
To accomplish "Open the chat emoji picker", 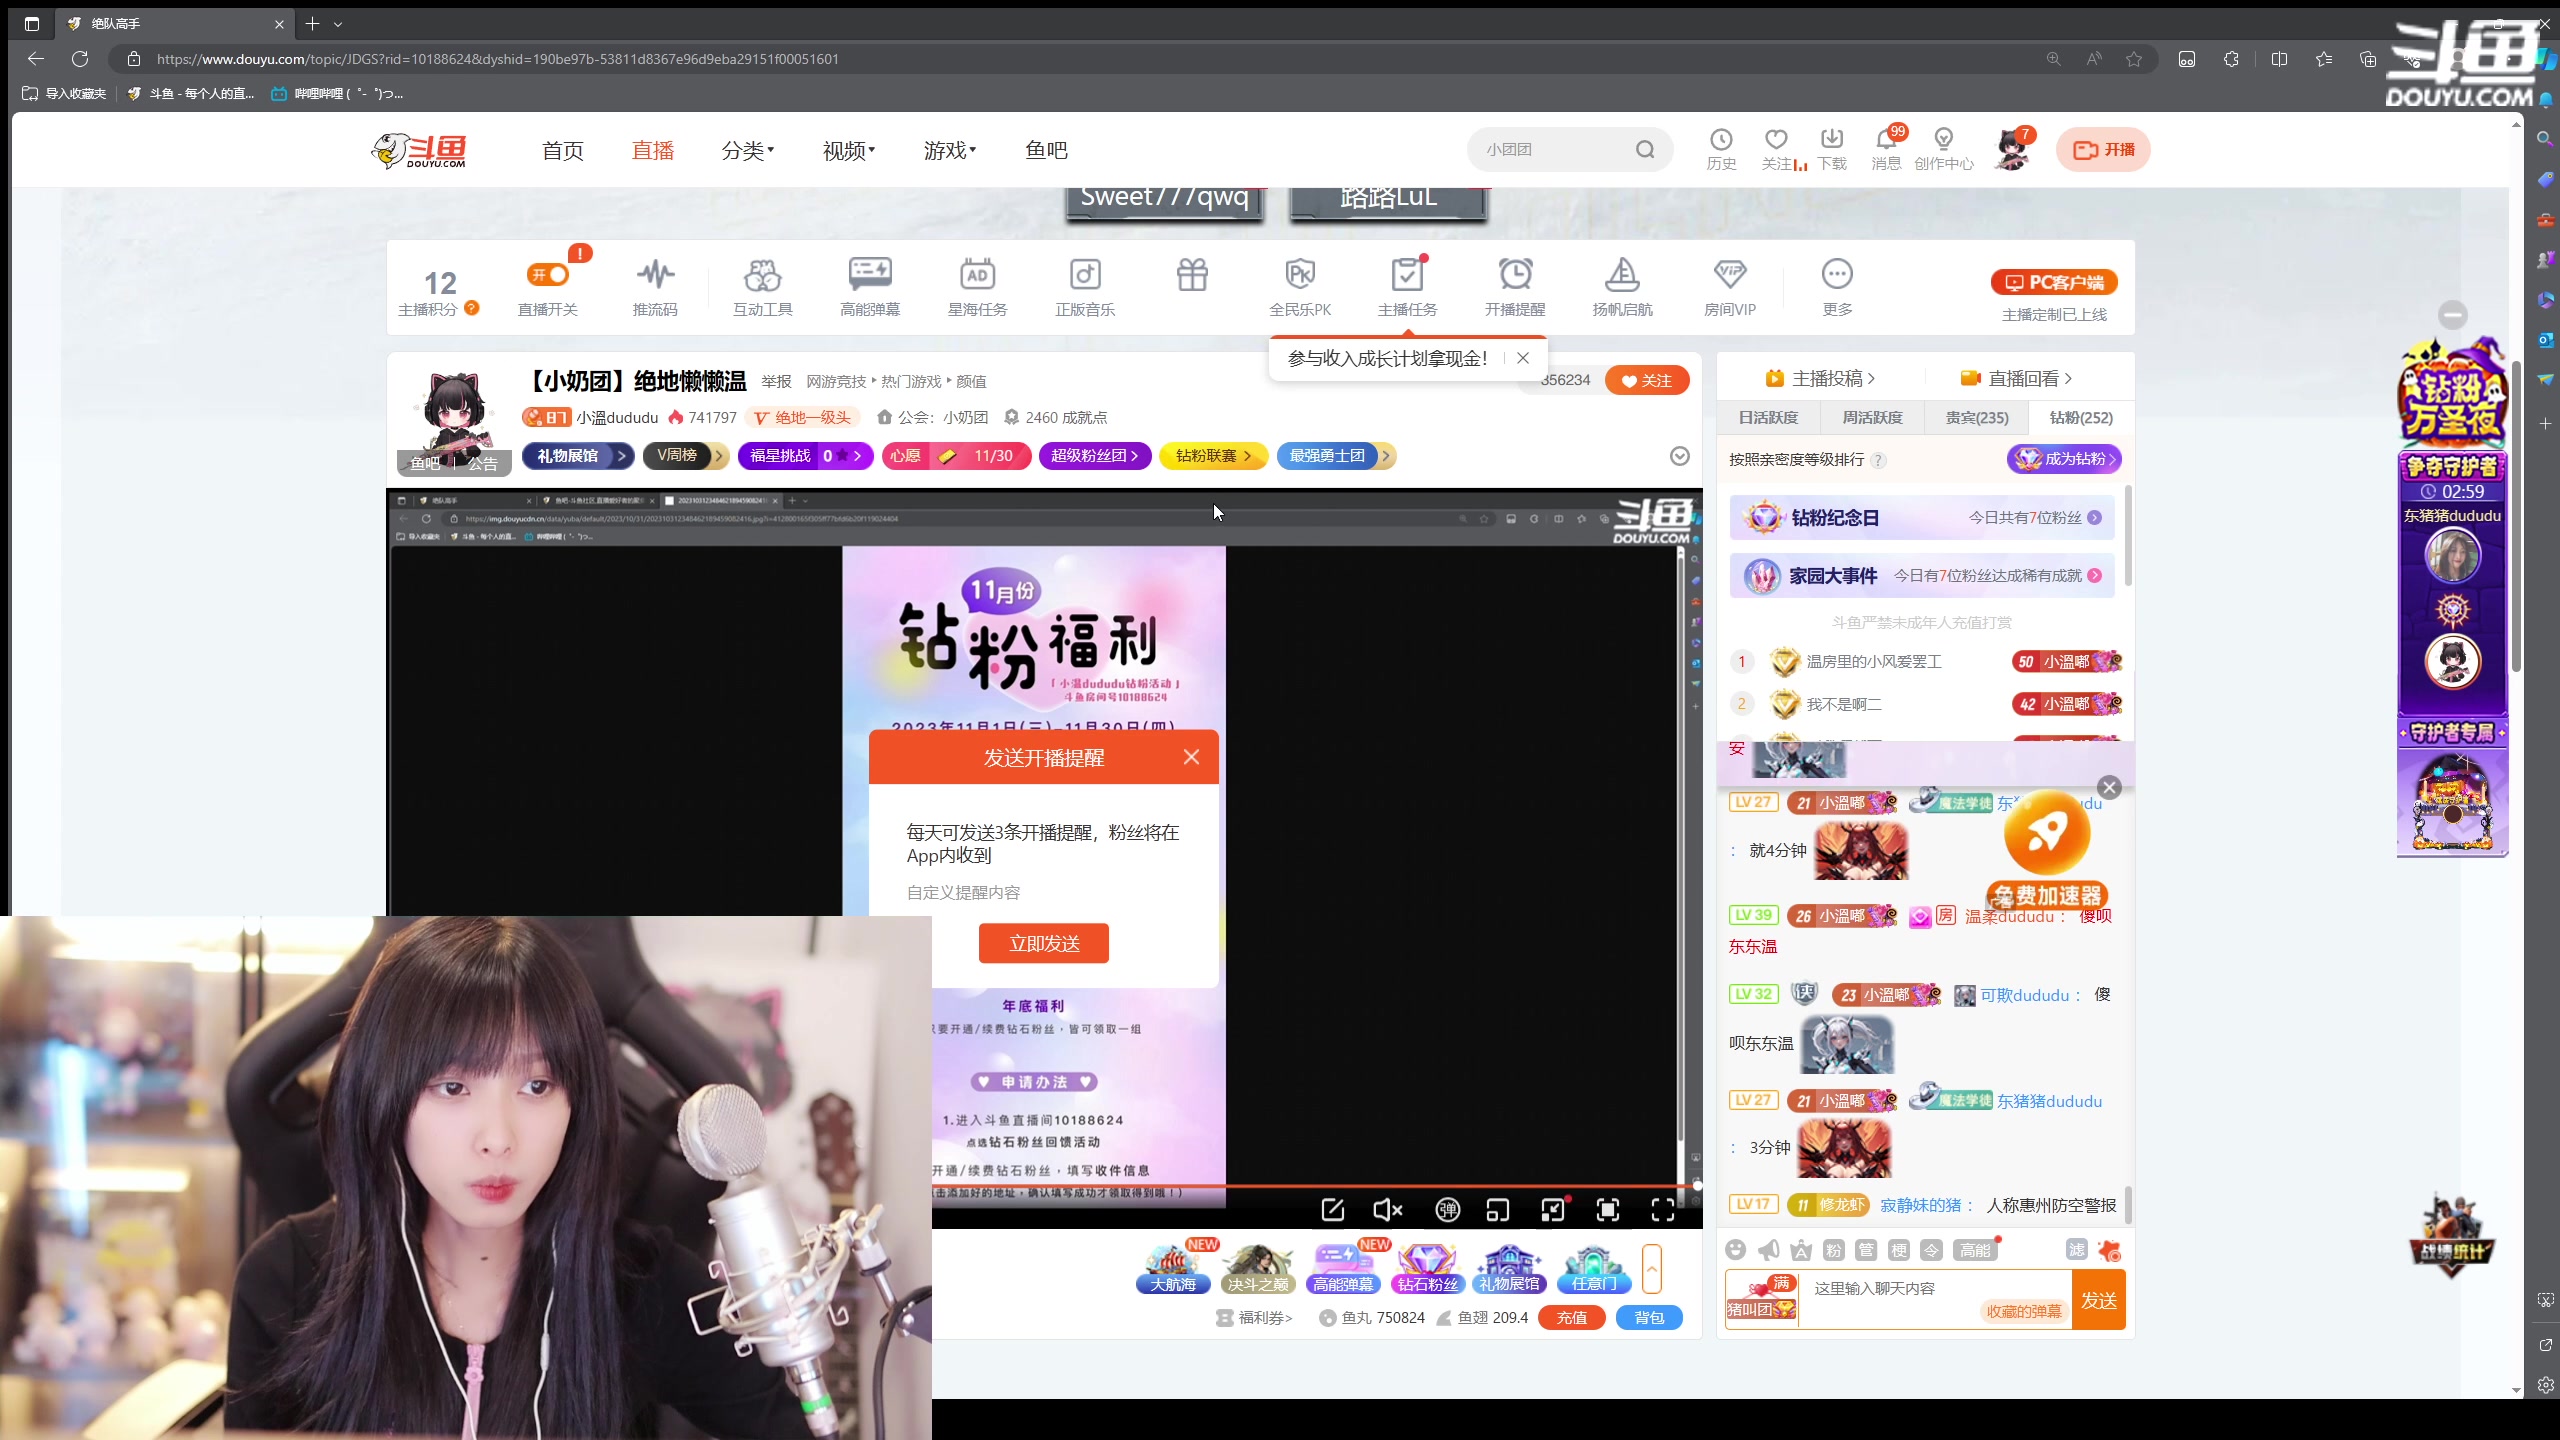I will [x=1736, y=1250].
